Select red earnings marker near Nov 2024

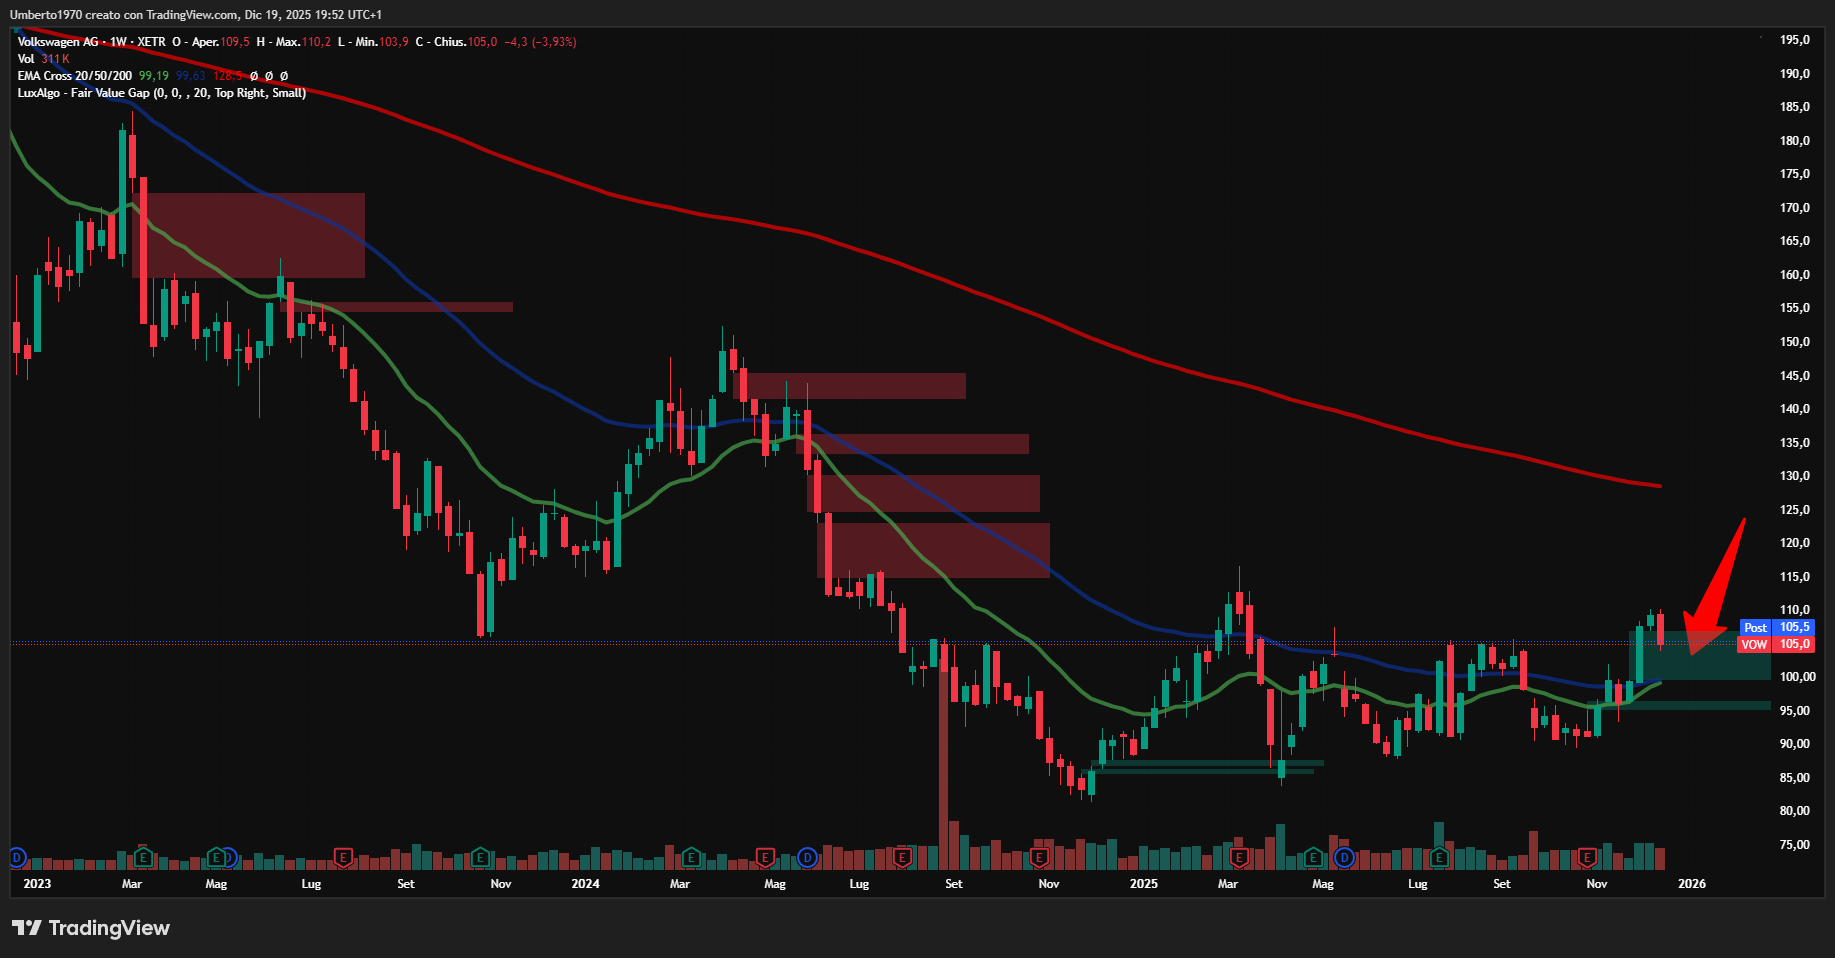pyautogui.click(x=1039, y=857)
